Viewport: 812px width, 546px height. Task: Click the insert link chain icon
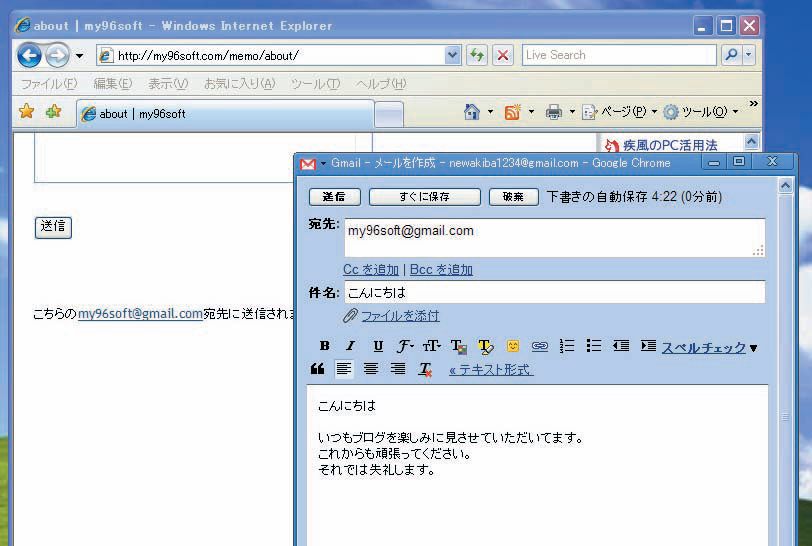coord(540,346)
